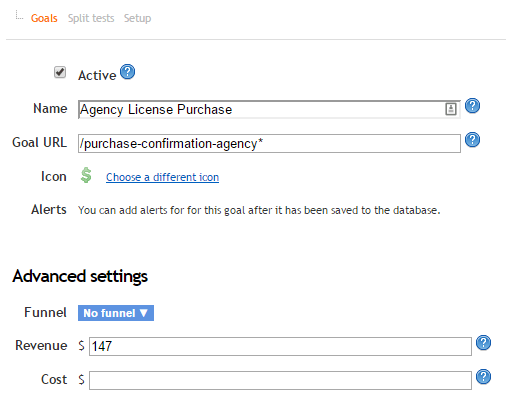Image resolution: width=506 pixels, height=399 pixels.
Task: Click the Choose a different icon link
Action: (162, 177)
